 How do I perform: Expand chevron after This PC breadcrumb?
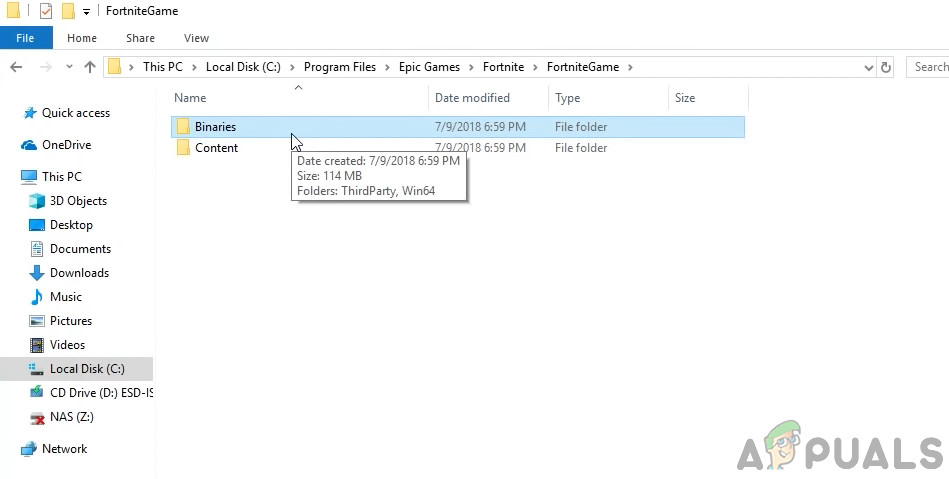194,67
